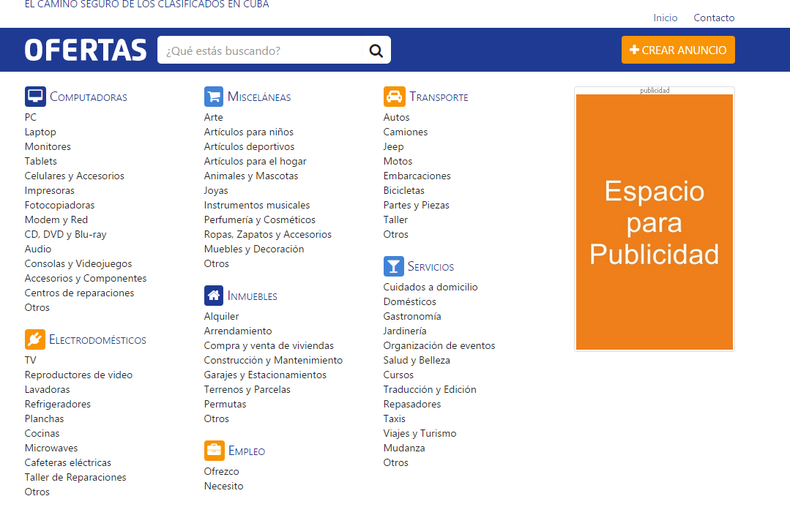The image size is (790, 507).
Task: Click the Misceláneas shopping cart icon
Action: click(x=213, y=96)
